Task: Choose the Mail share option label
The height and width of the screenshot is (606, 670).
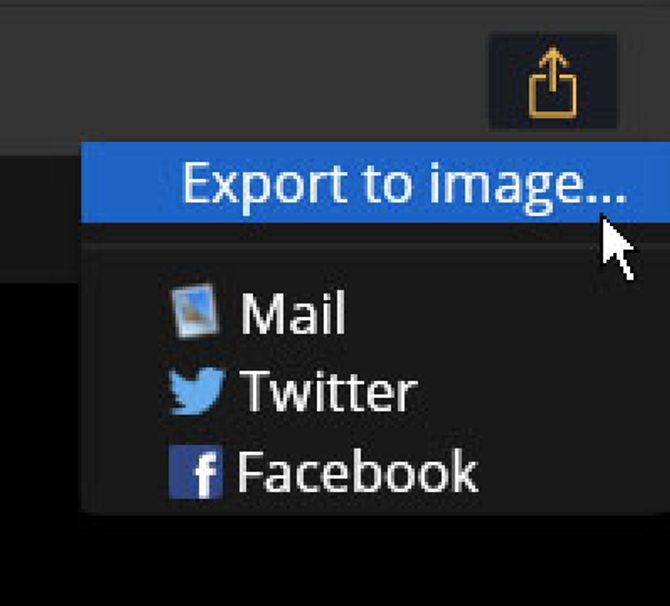Action: click(x=293, y=312)
